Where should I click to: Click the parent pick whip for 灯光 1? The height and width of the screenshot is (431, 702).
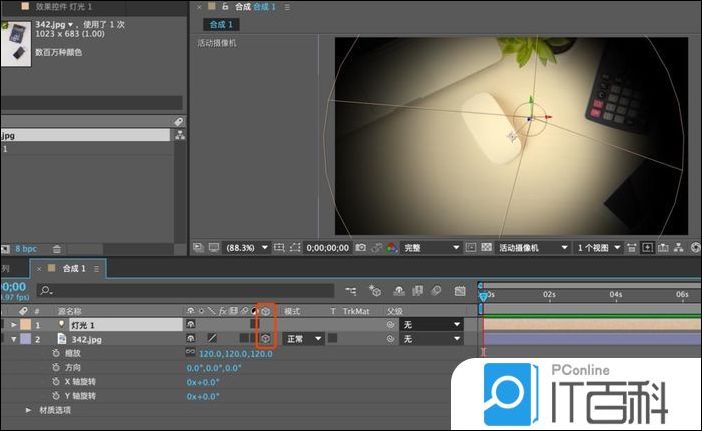click(x=391, y=325)
